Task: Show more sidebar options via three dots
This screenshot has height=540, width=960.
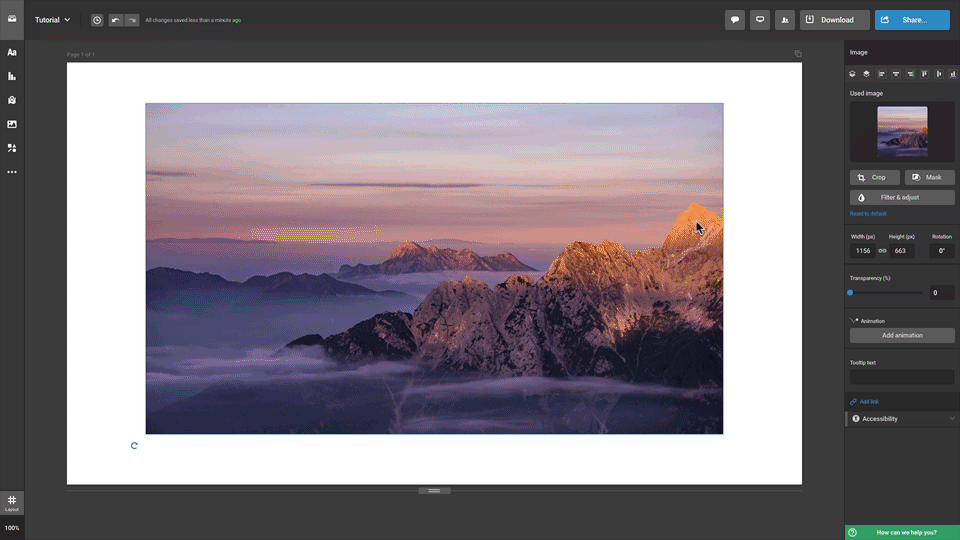Action: (12, 172)
